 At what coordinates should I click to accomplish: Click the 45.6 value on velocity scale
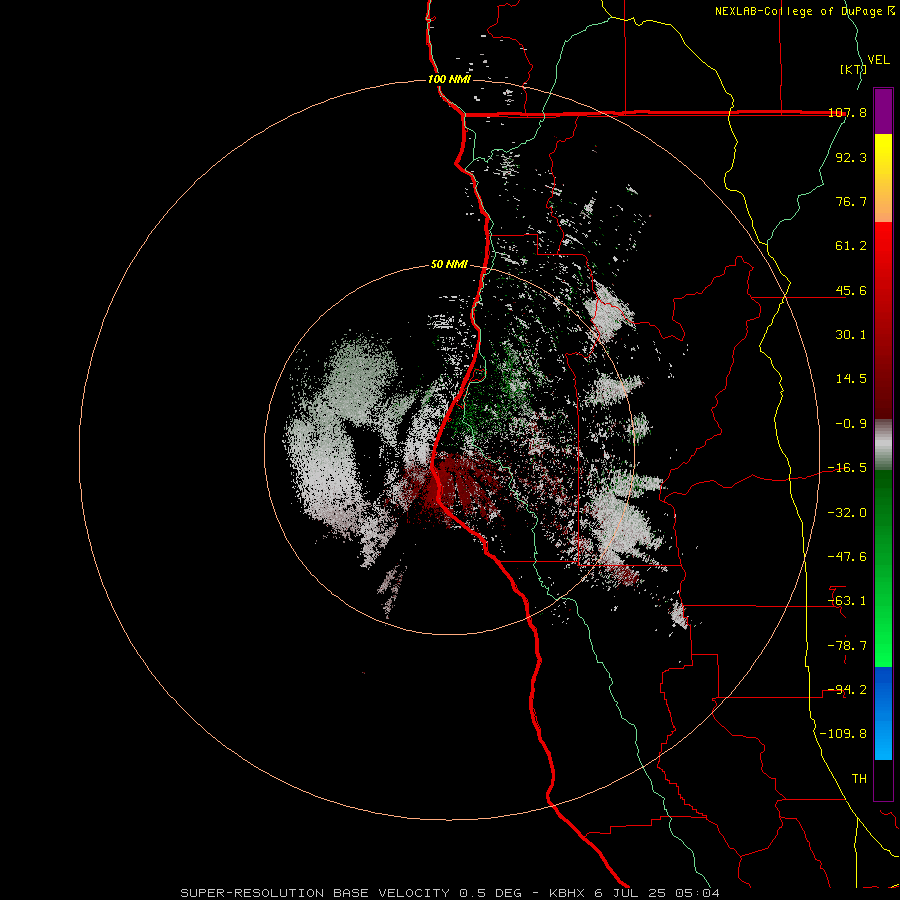[851, 290]
